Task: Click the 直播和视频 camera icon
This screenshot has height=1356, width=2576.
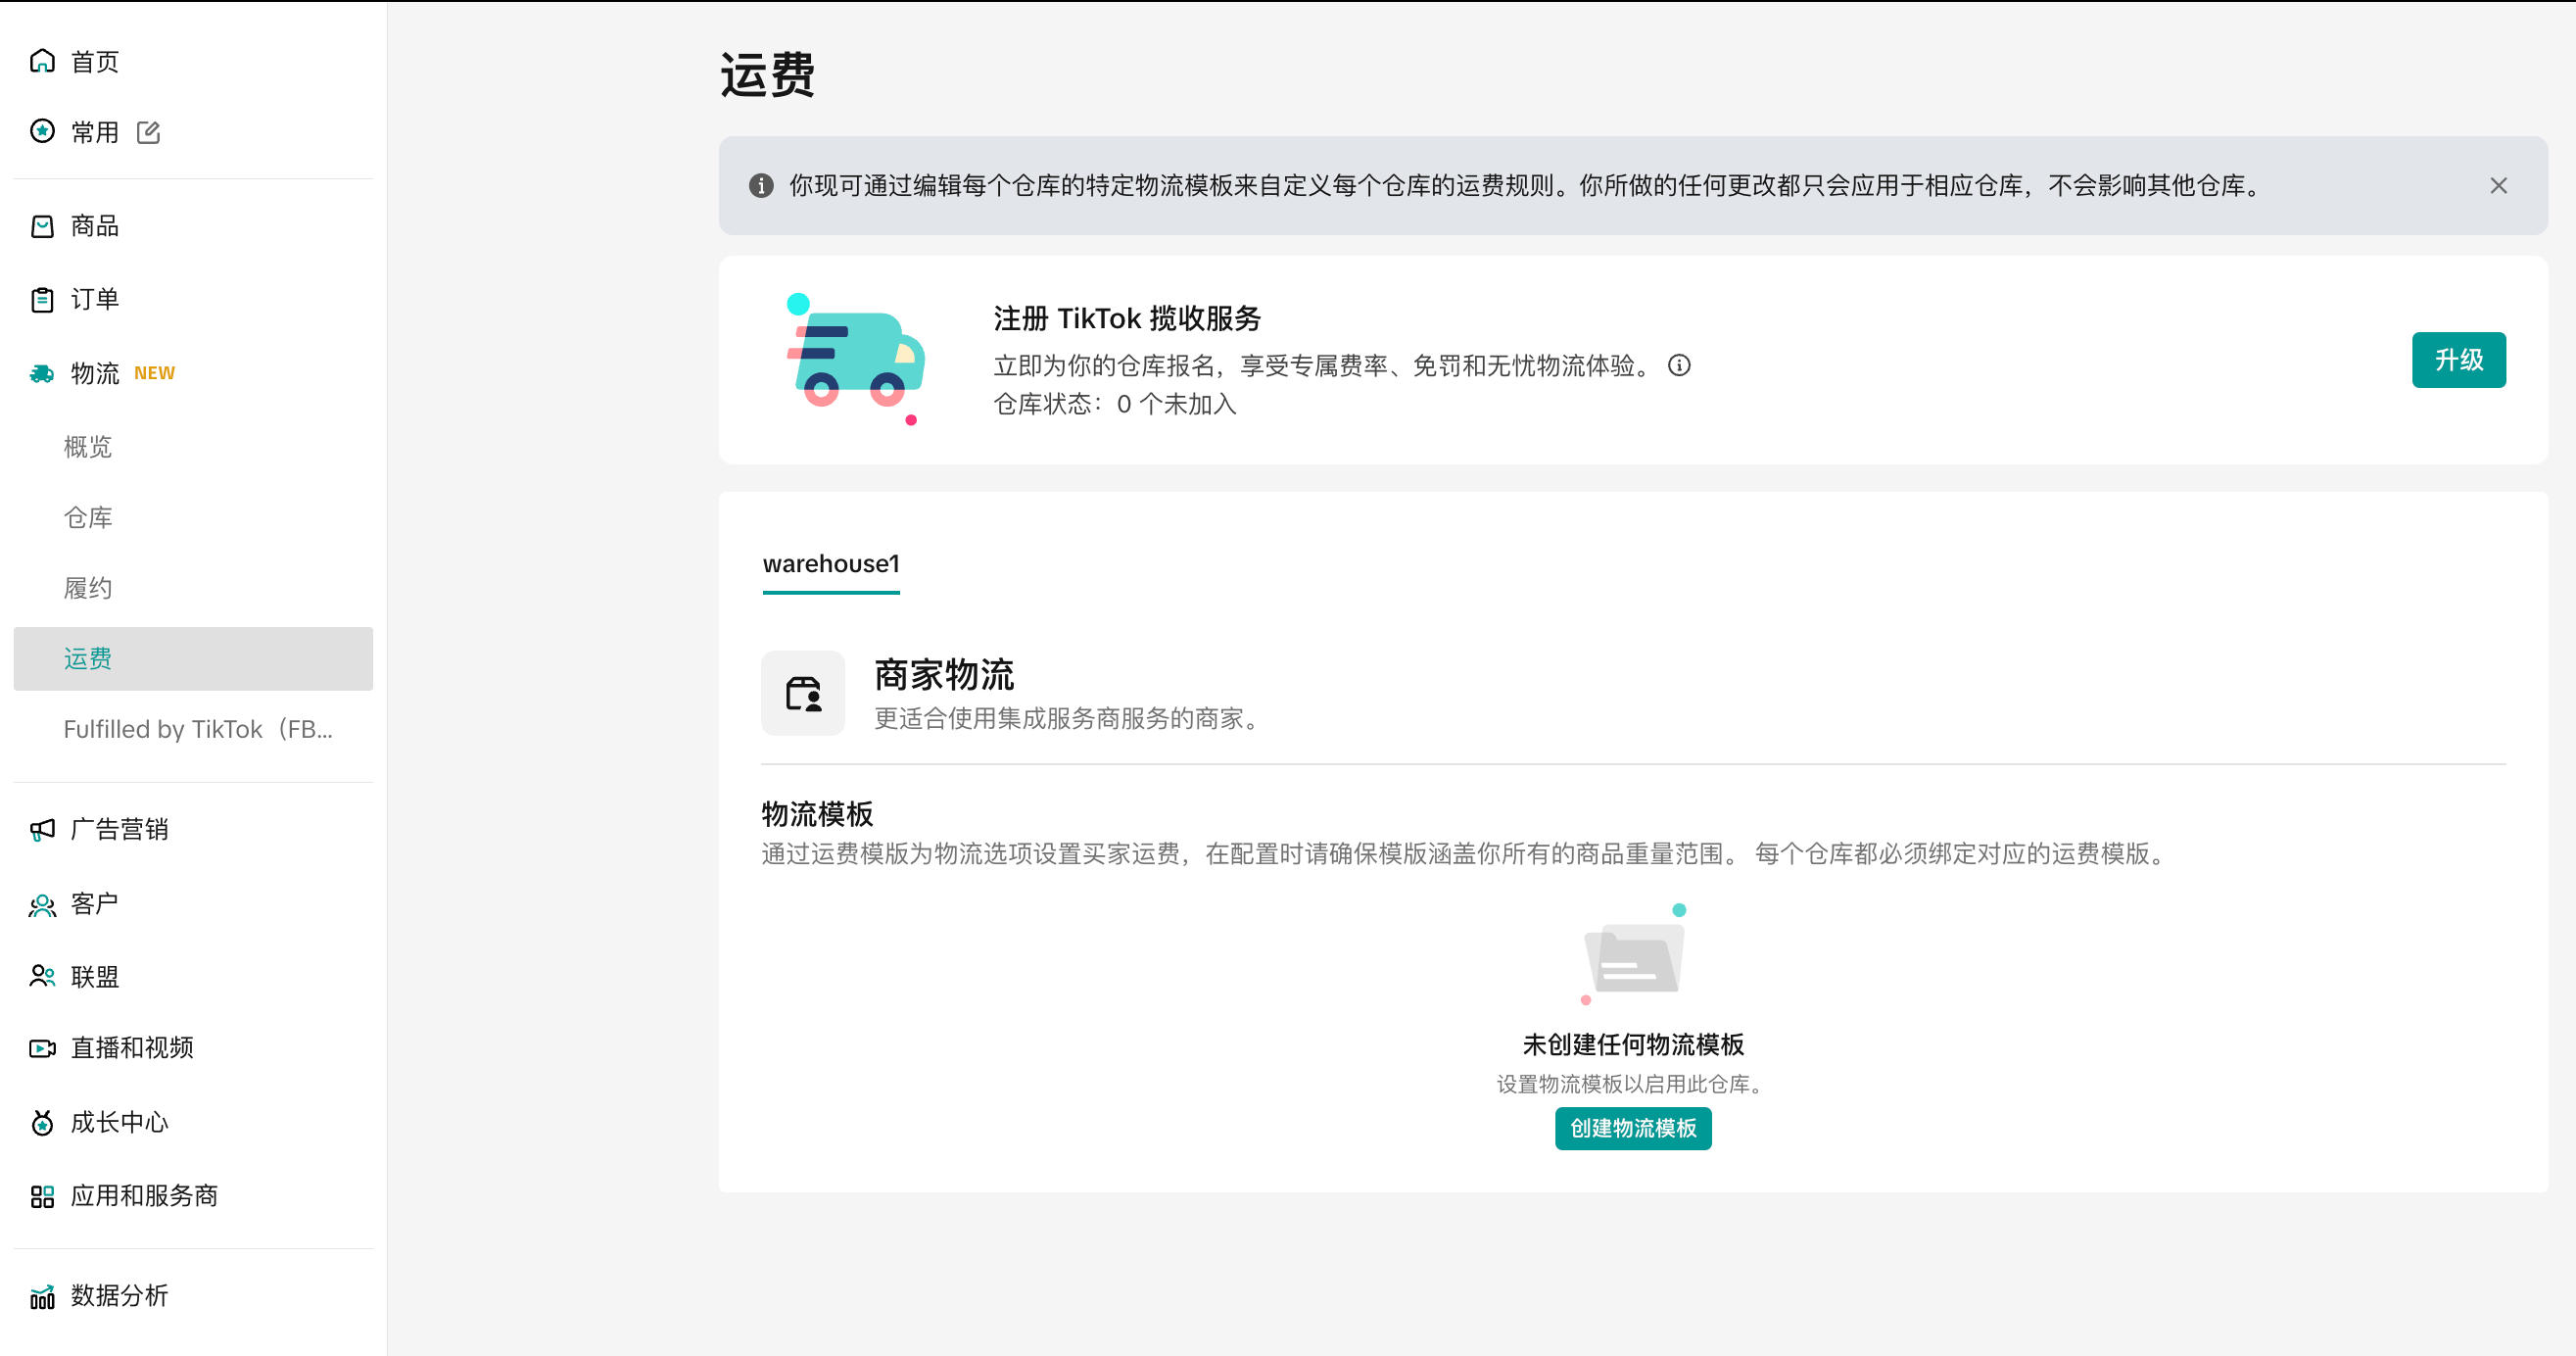Action: [x=42, y=1048]
